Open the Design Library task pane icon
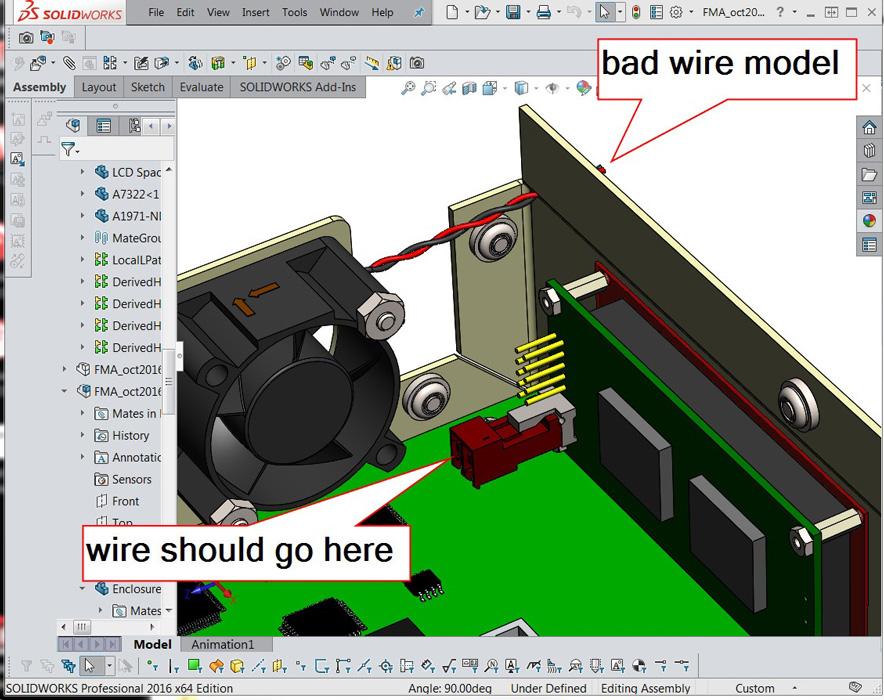 tap(869, 150)
